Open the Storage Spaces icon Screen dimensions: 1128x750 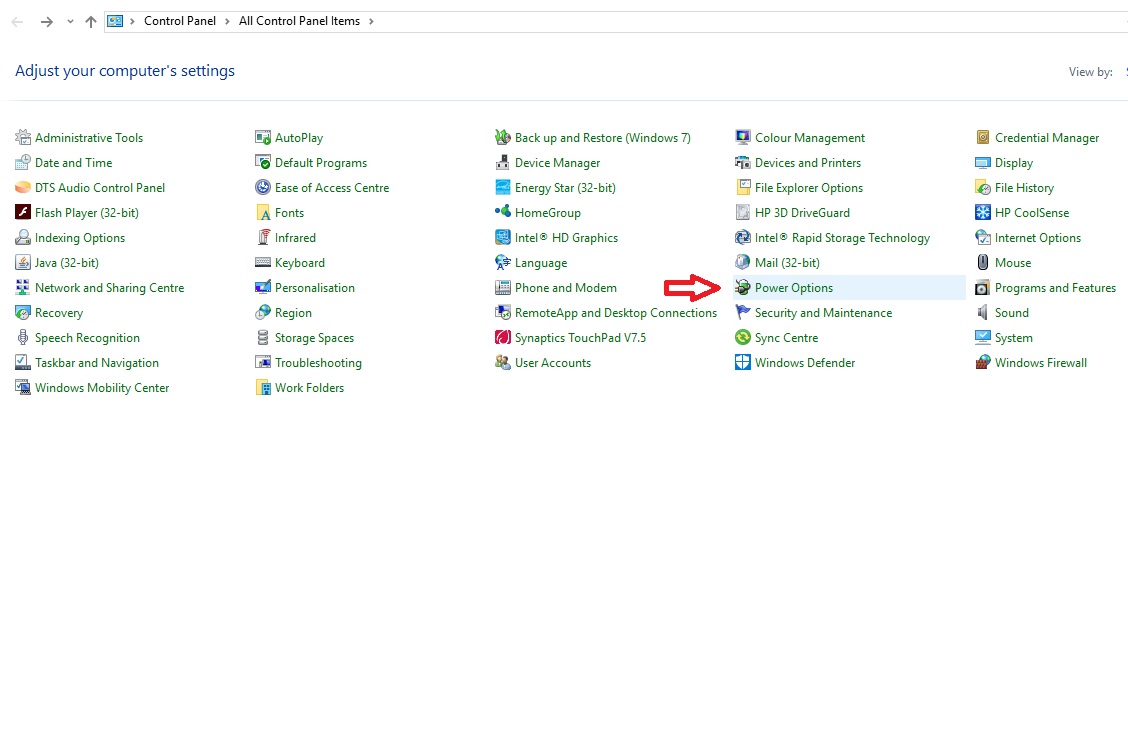(x=263, y=338)
